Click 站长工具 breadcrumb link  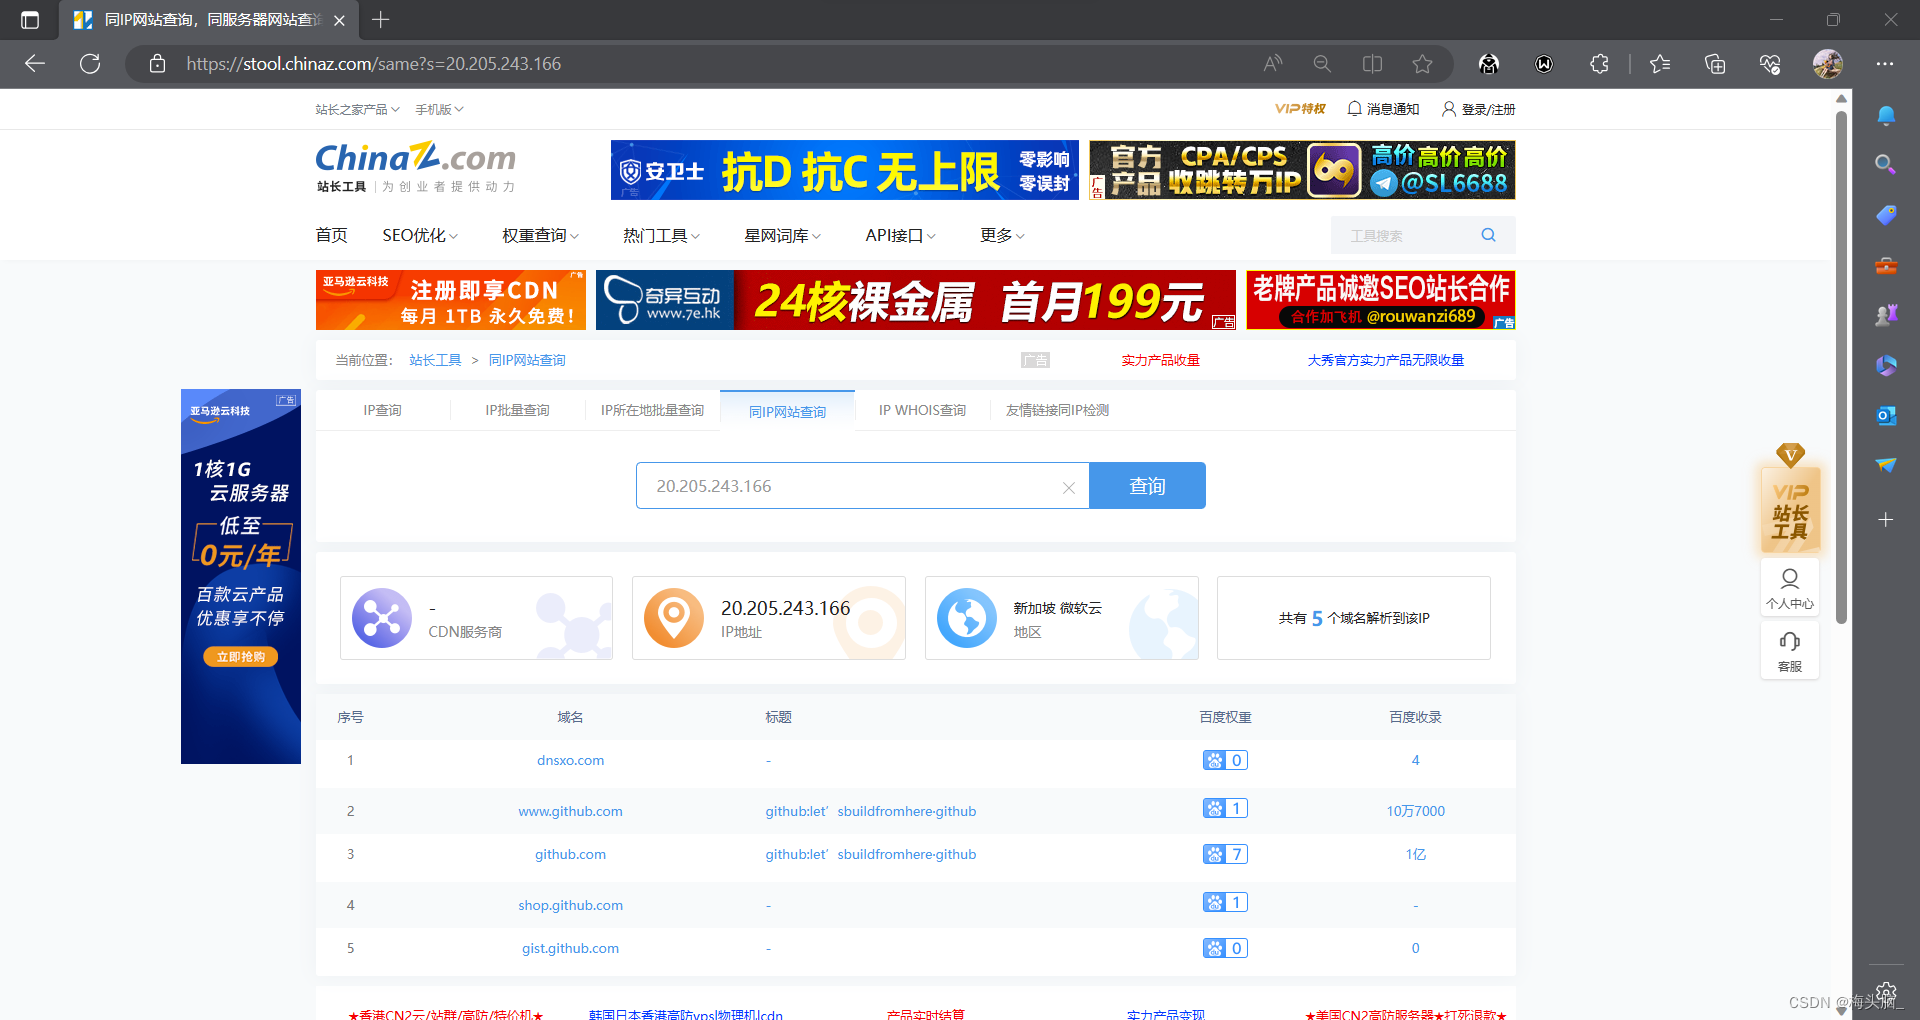click(435, 360)
